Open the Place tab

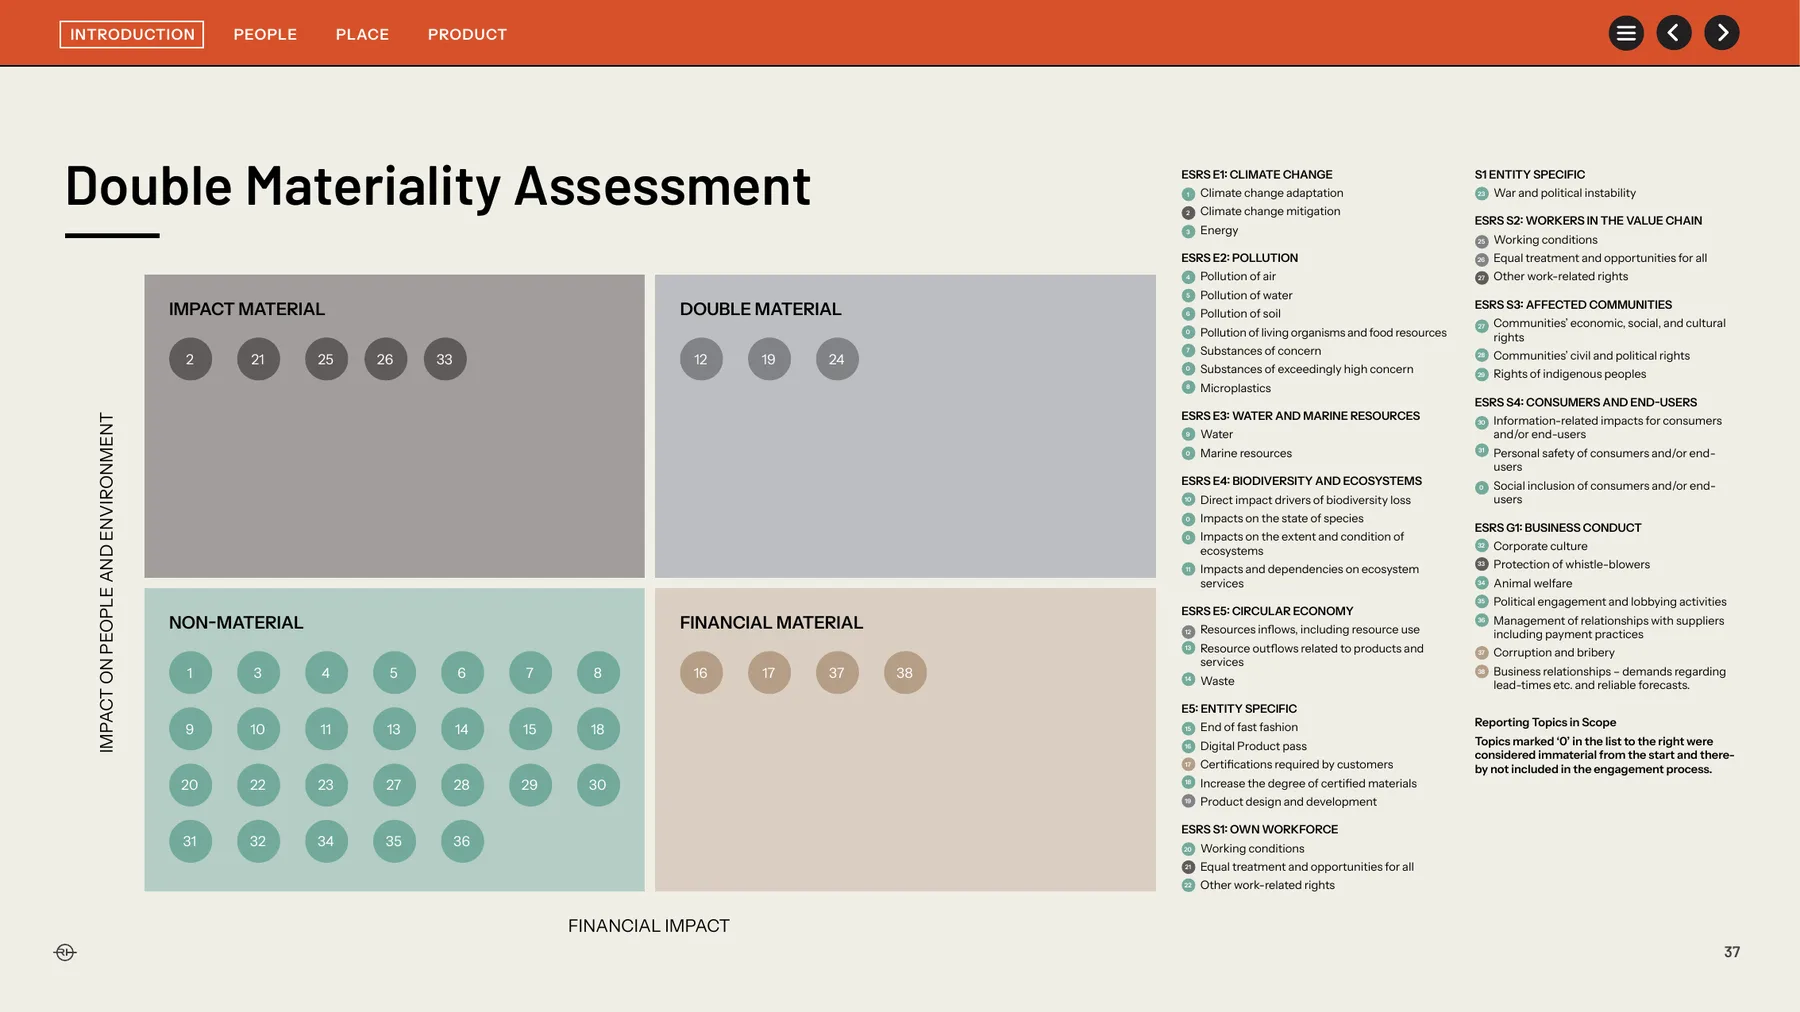(x=362, y=34)
